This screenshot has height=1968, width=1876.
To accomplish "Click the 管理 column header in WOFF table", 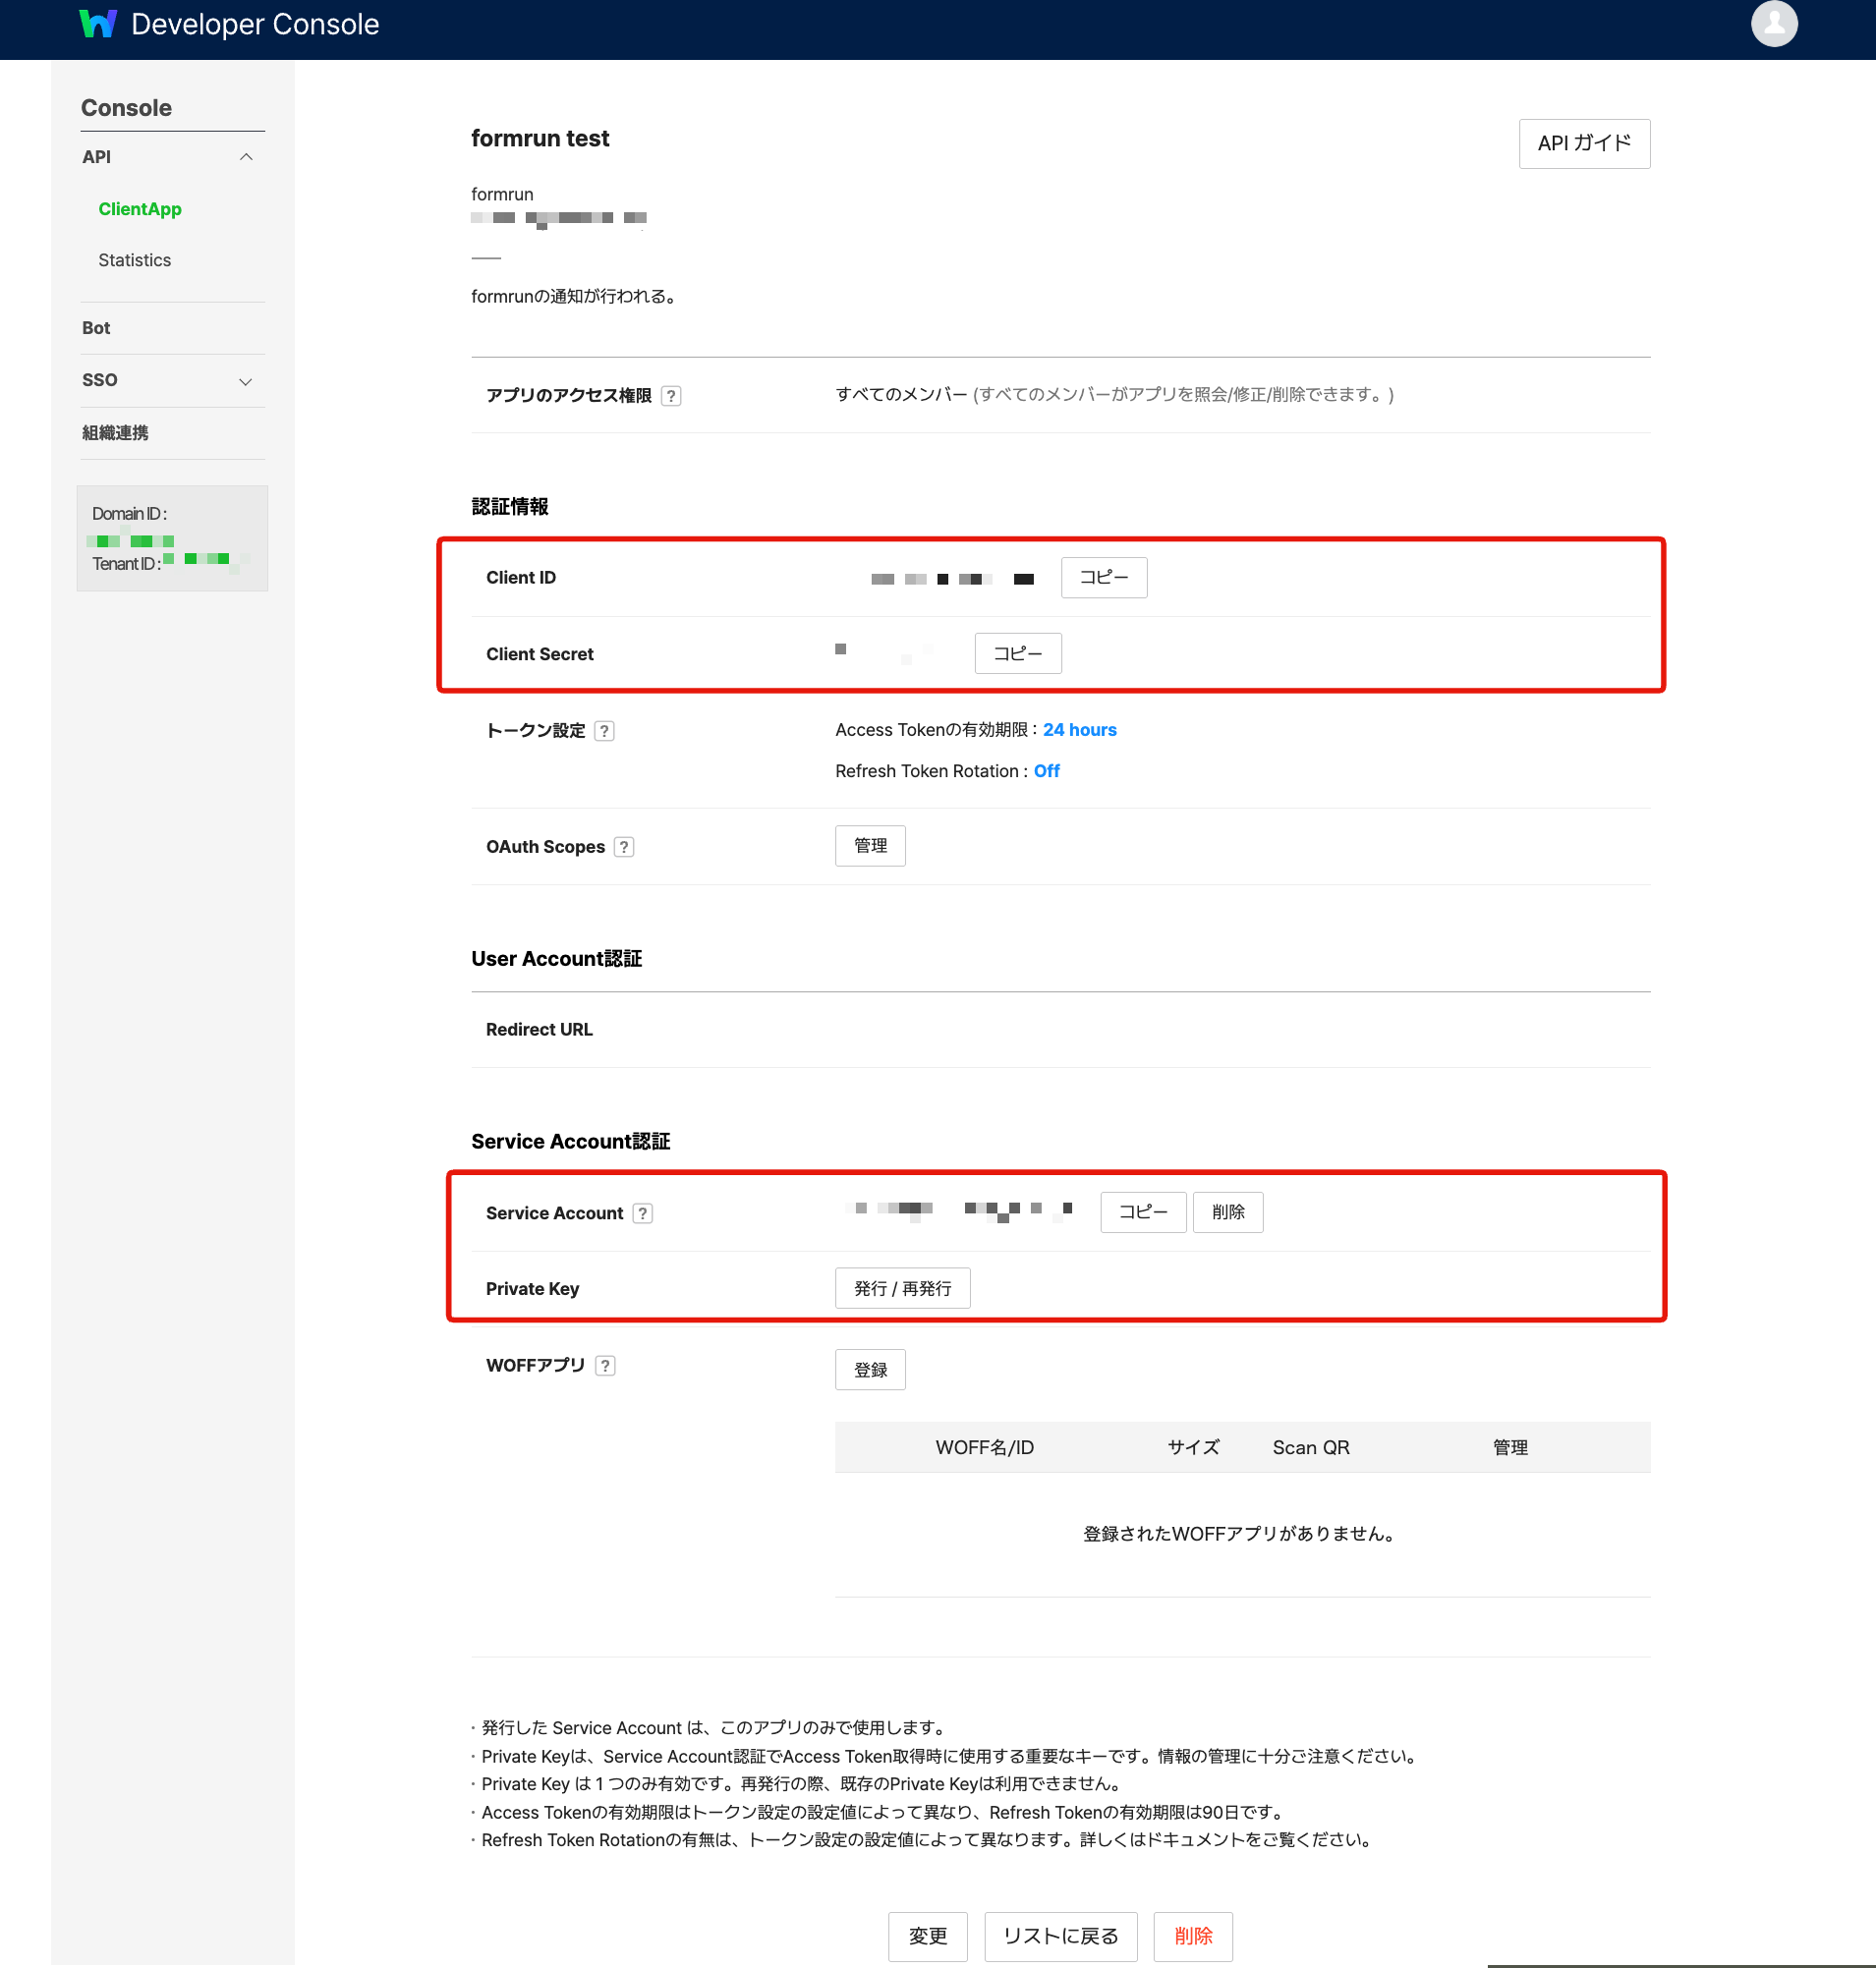I will (1509, 1448).
